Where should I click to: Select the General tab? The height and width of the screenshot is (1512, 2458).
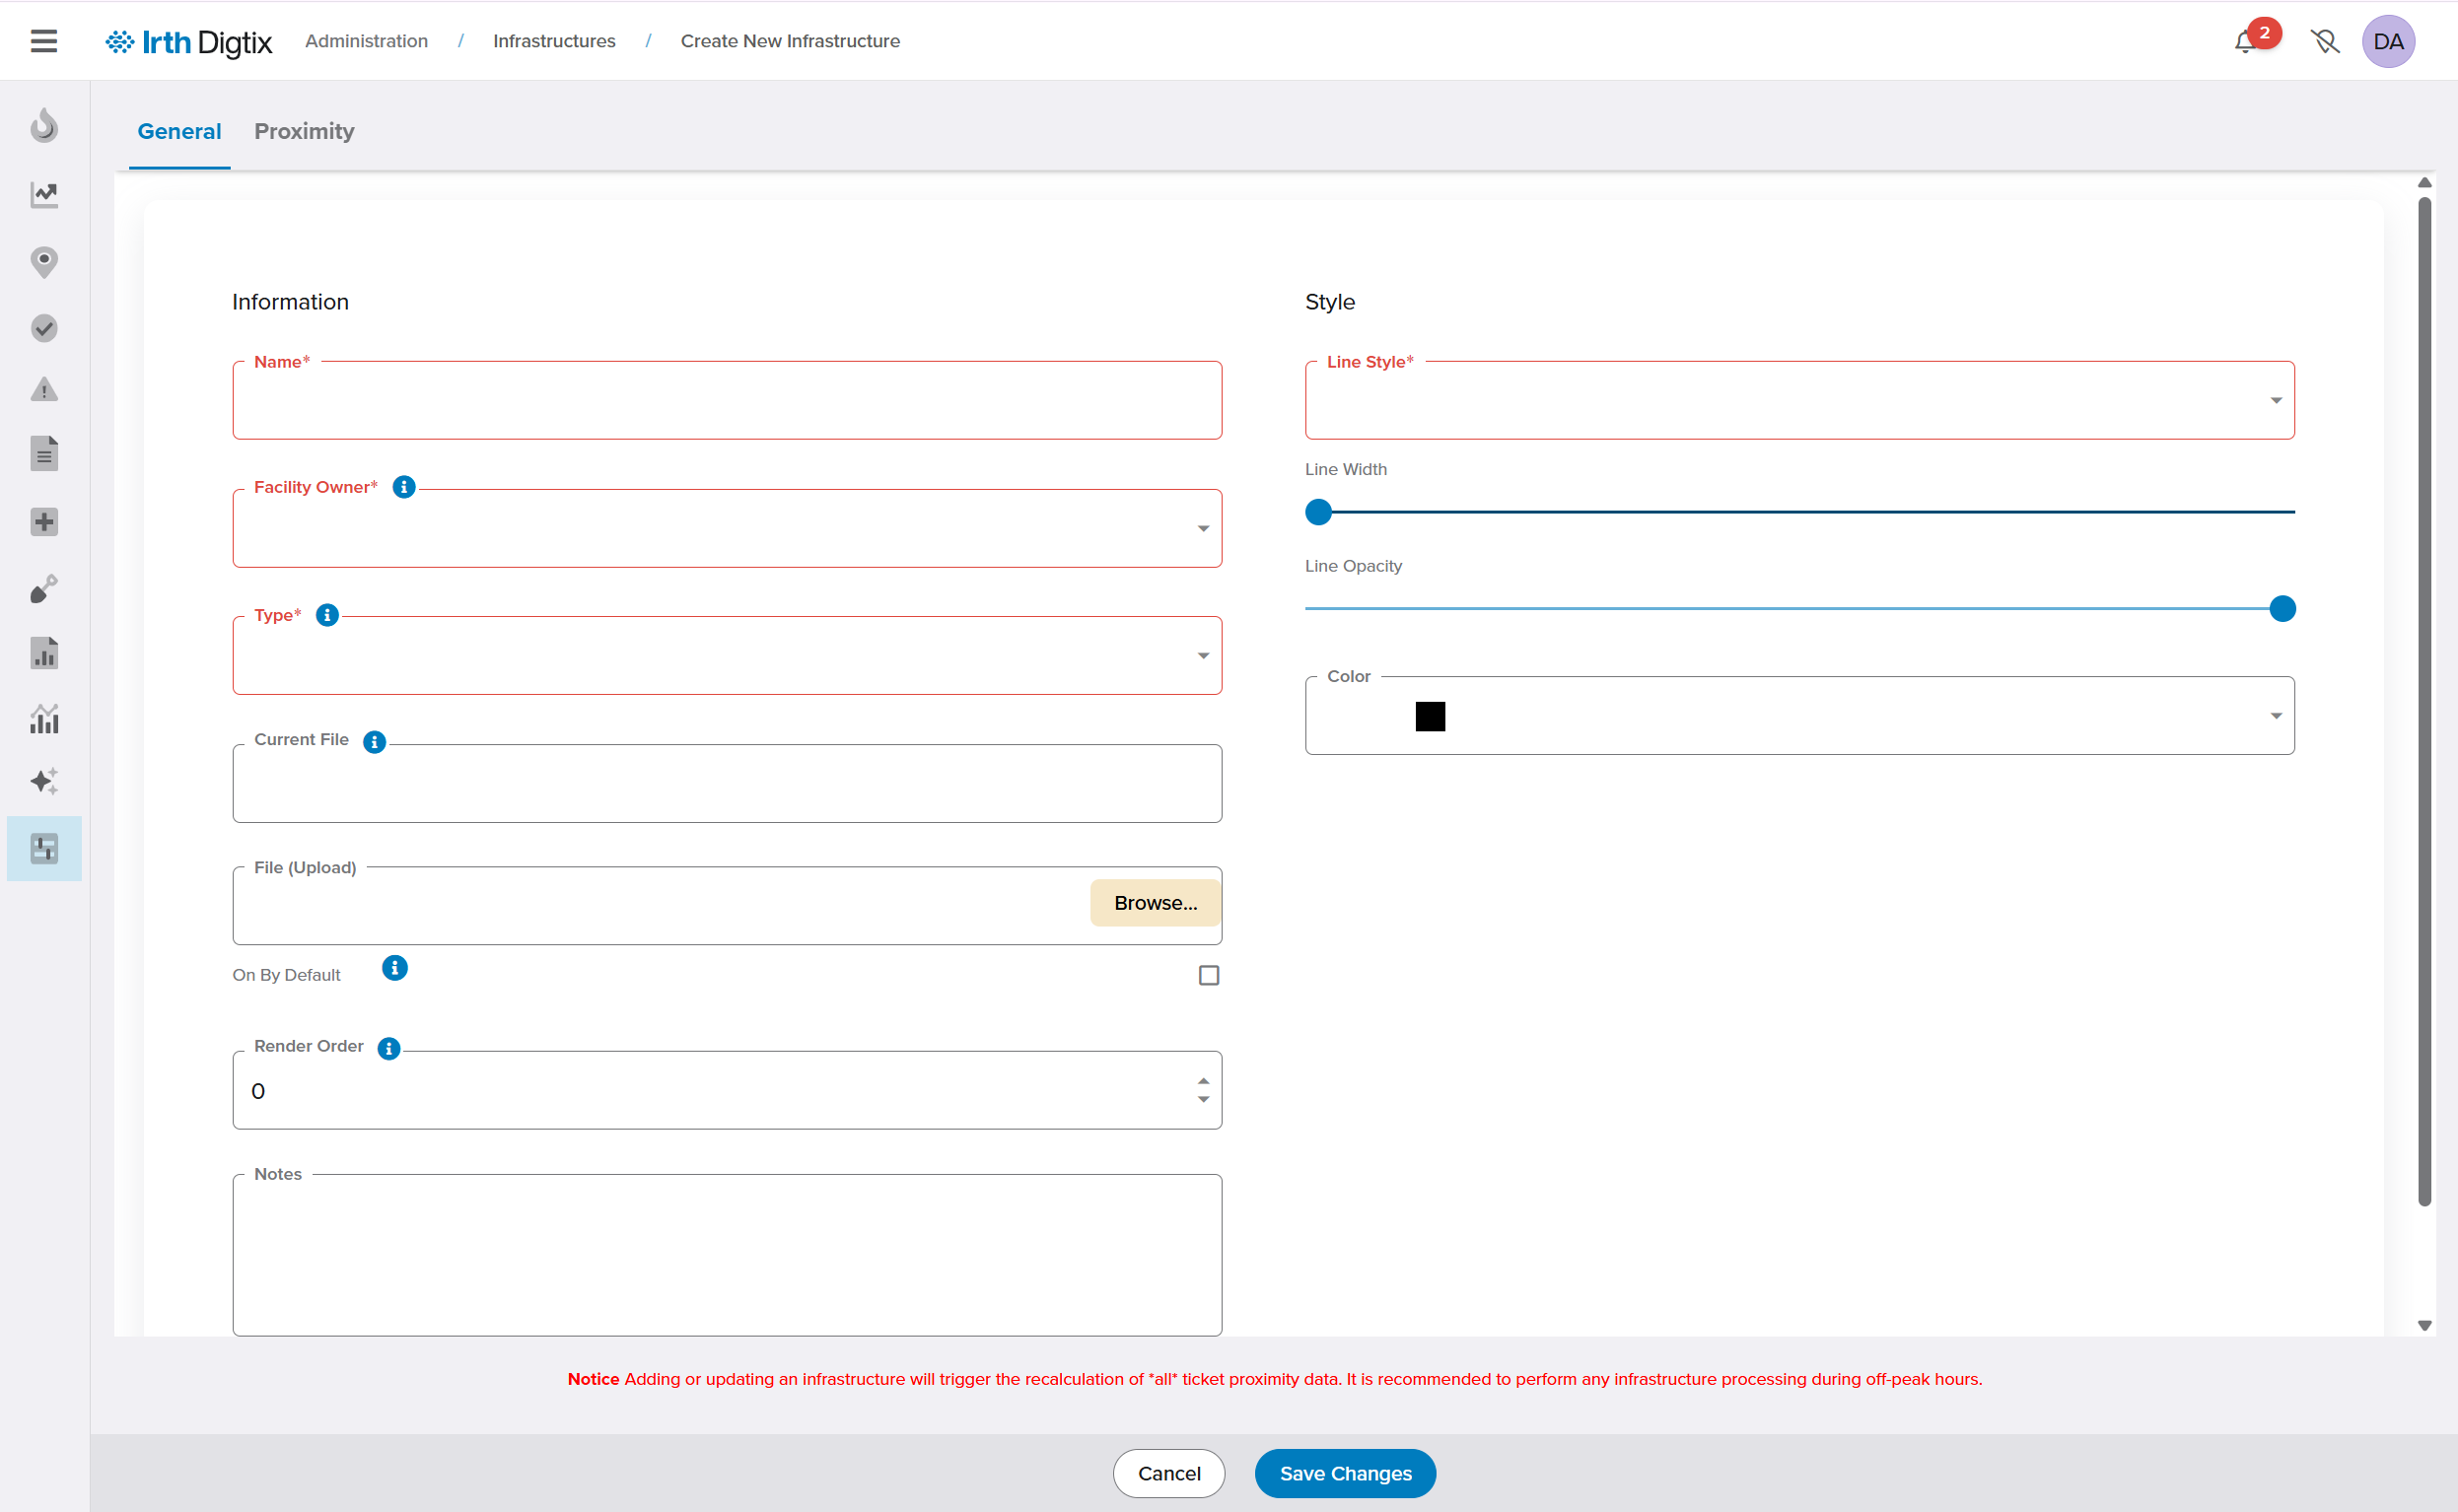pos(179,131)
